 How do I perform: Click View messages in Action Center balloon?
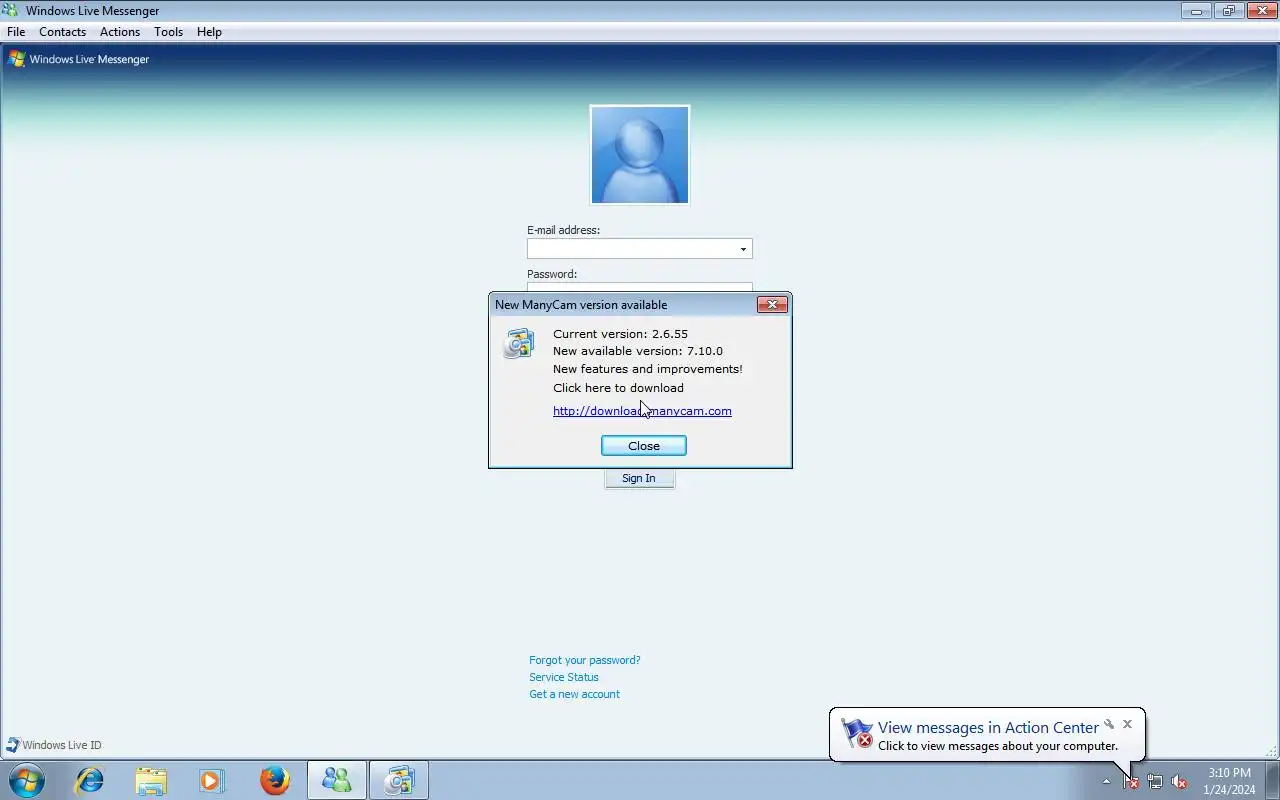pyautogui.click(x=988, y=728)
